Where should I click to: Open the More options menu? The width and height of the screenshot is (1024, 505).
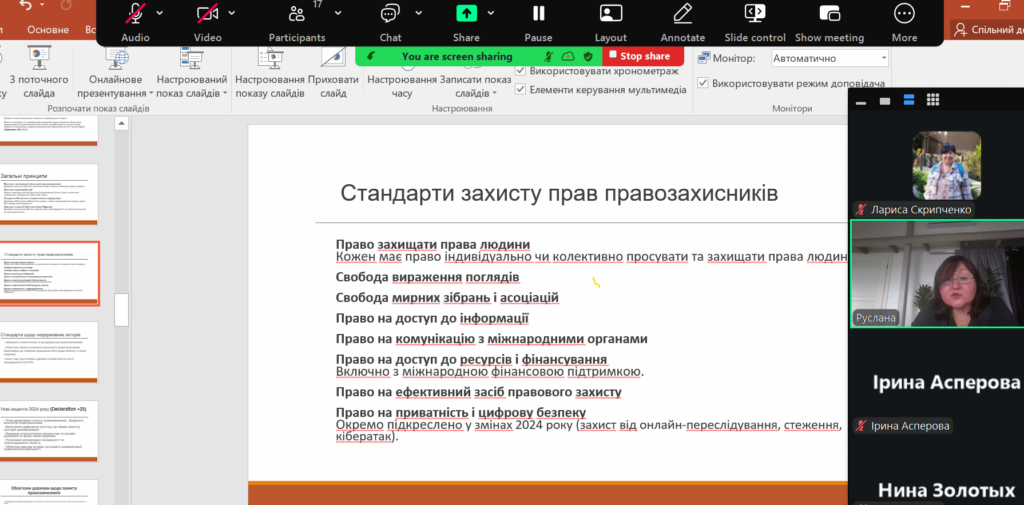pos(904,14)
